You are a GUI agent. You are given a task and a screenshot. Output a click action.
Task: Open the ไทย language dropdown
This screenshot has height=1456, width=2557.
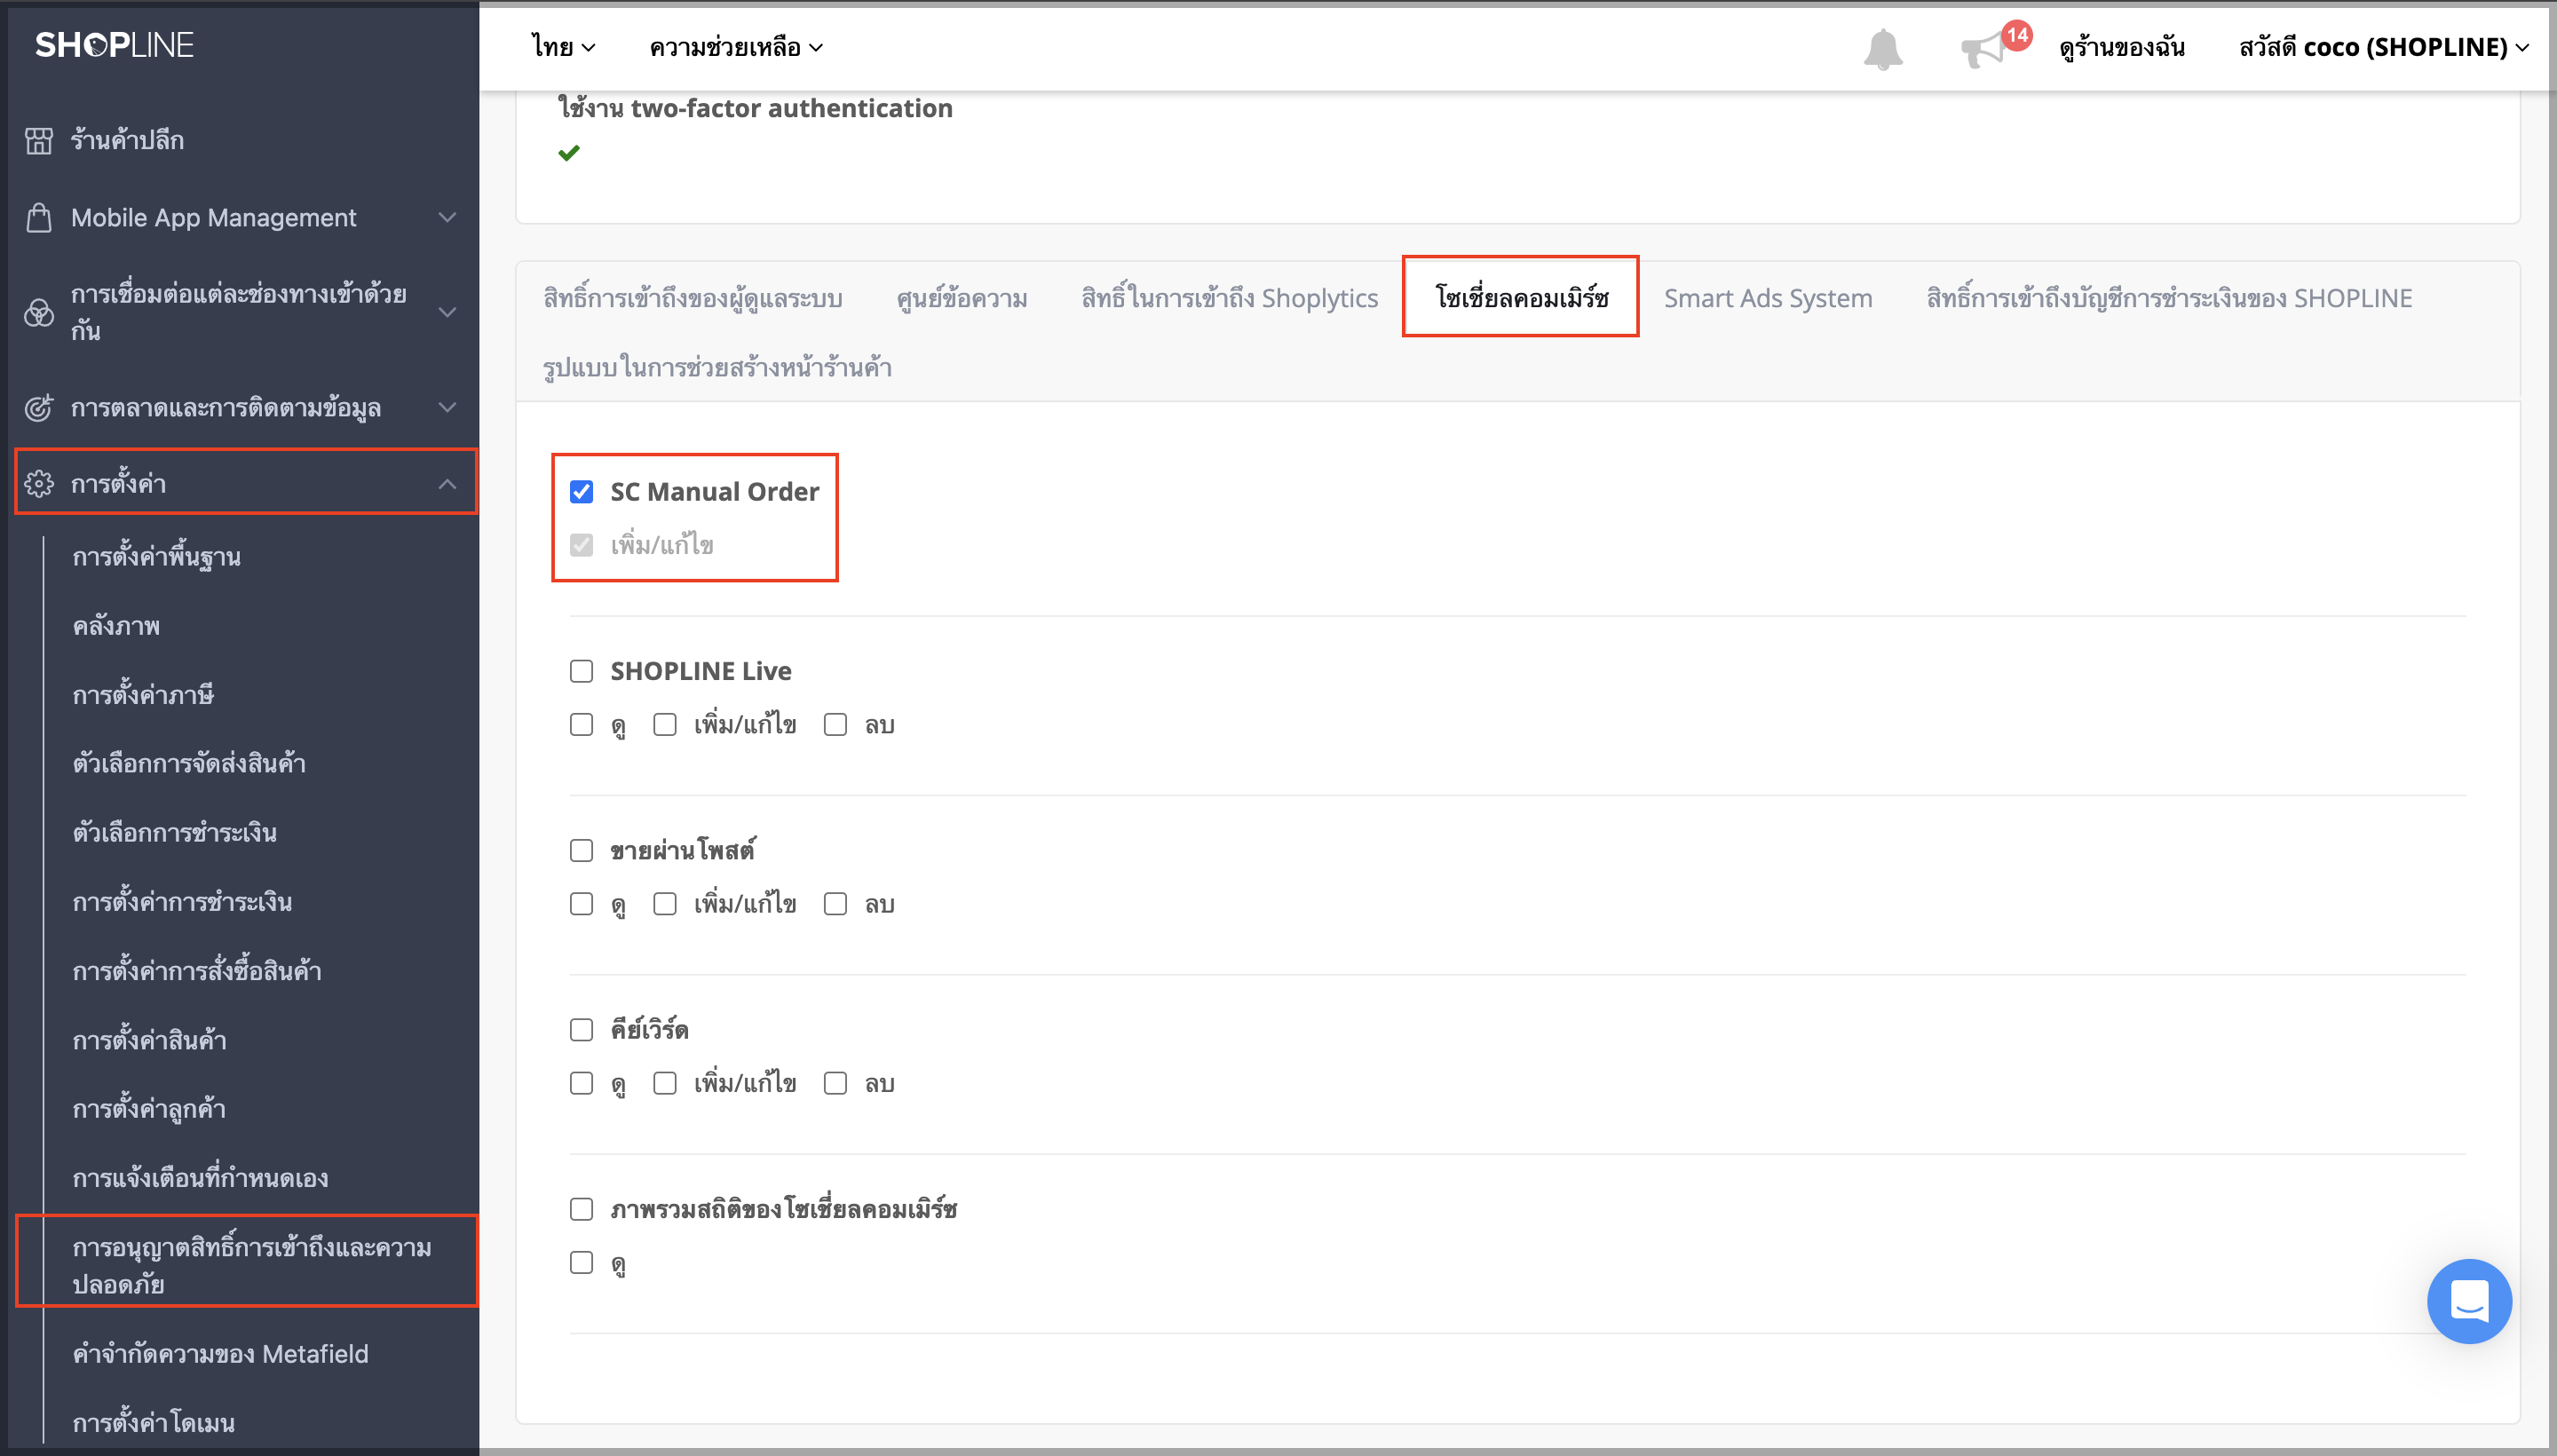[563, 47]
